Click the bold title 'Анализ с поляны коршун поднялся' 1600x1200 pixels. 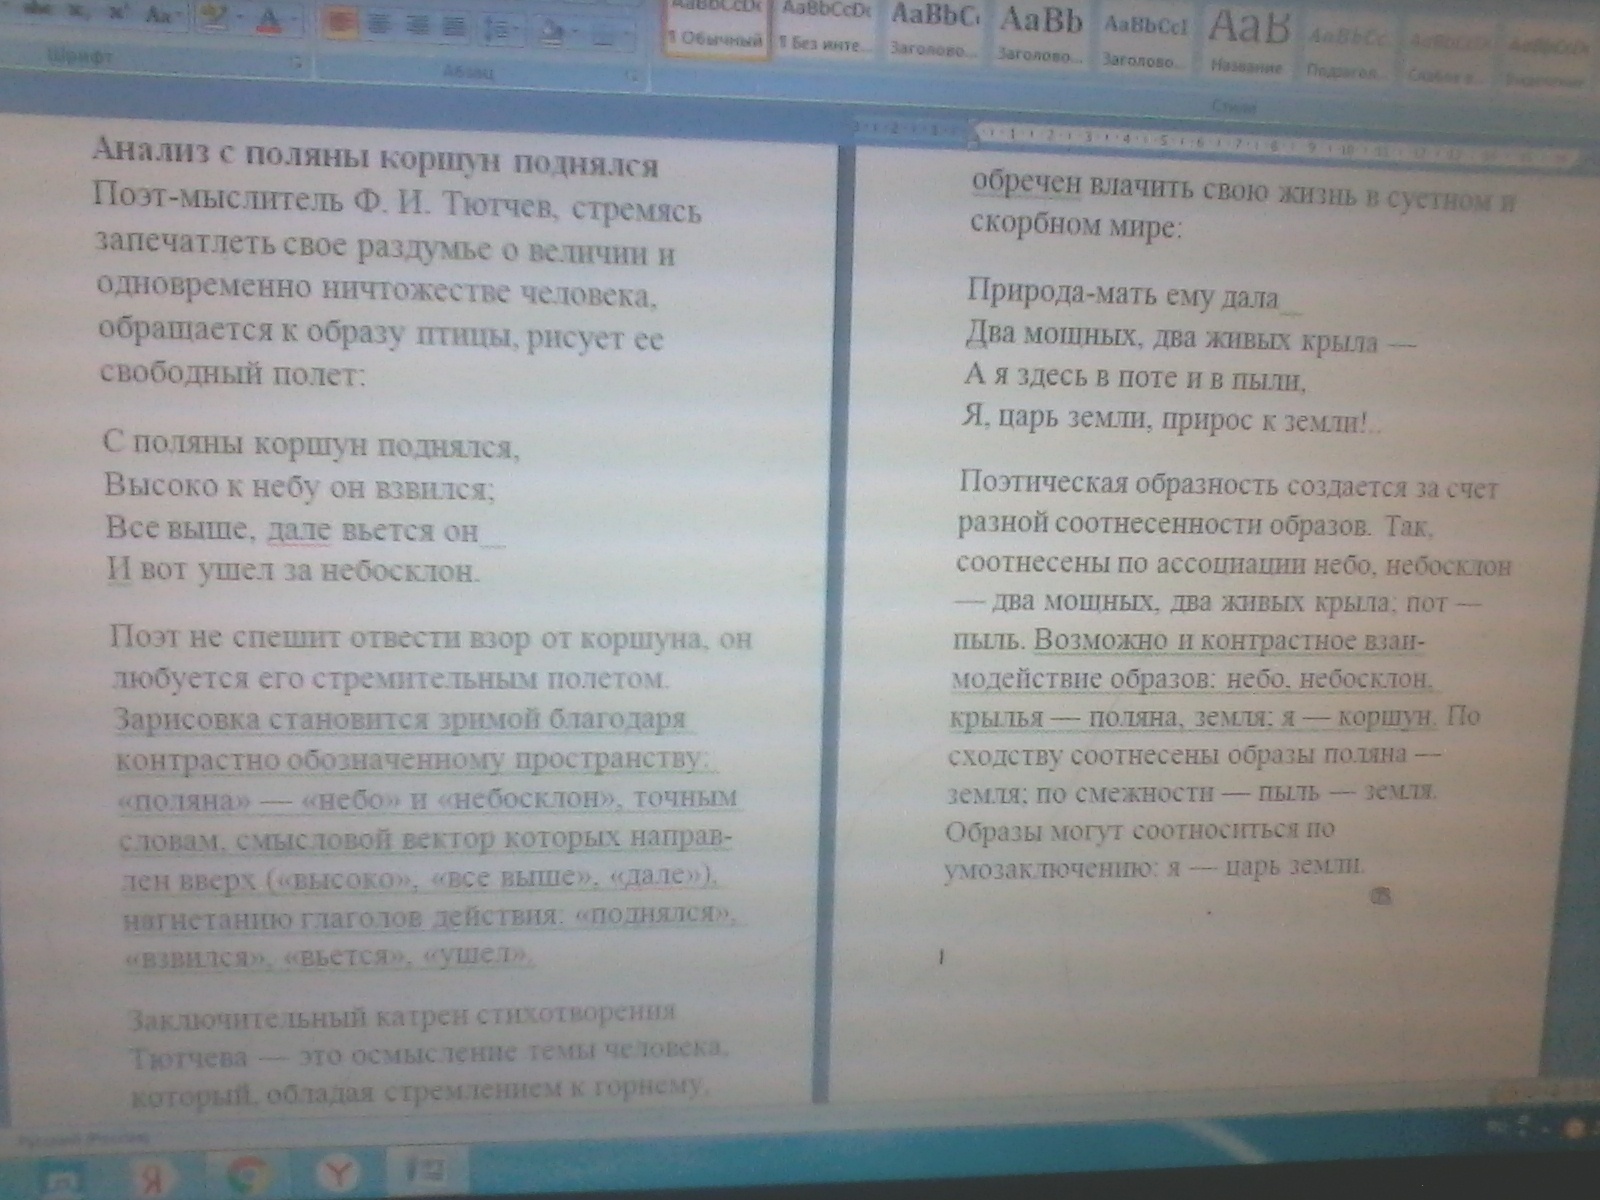(375, 160)
